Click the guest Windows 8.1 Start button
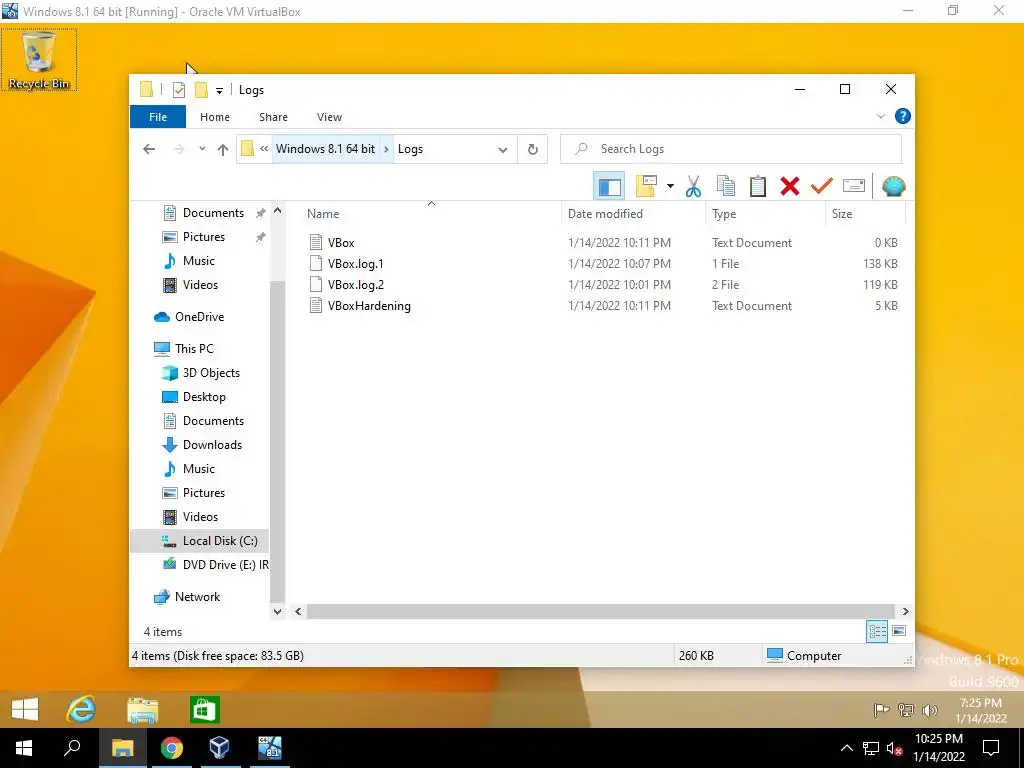This screenshot has height=768, width=1024. coord(25,709)
